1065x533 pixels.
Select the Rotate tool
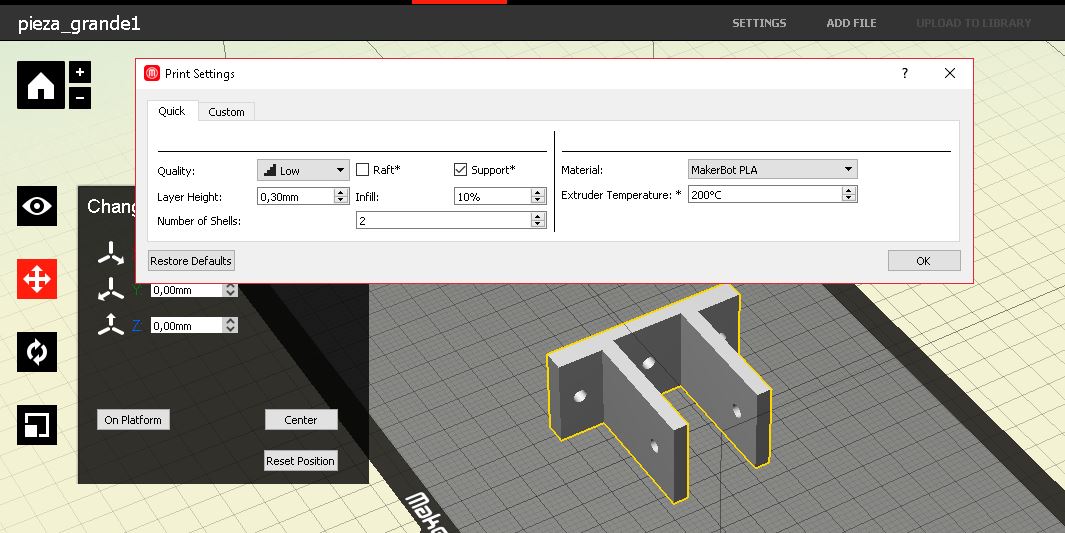(37, 352)
